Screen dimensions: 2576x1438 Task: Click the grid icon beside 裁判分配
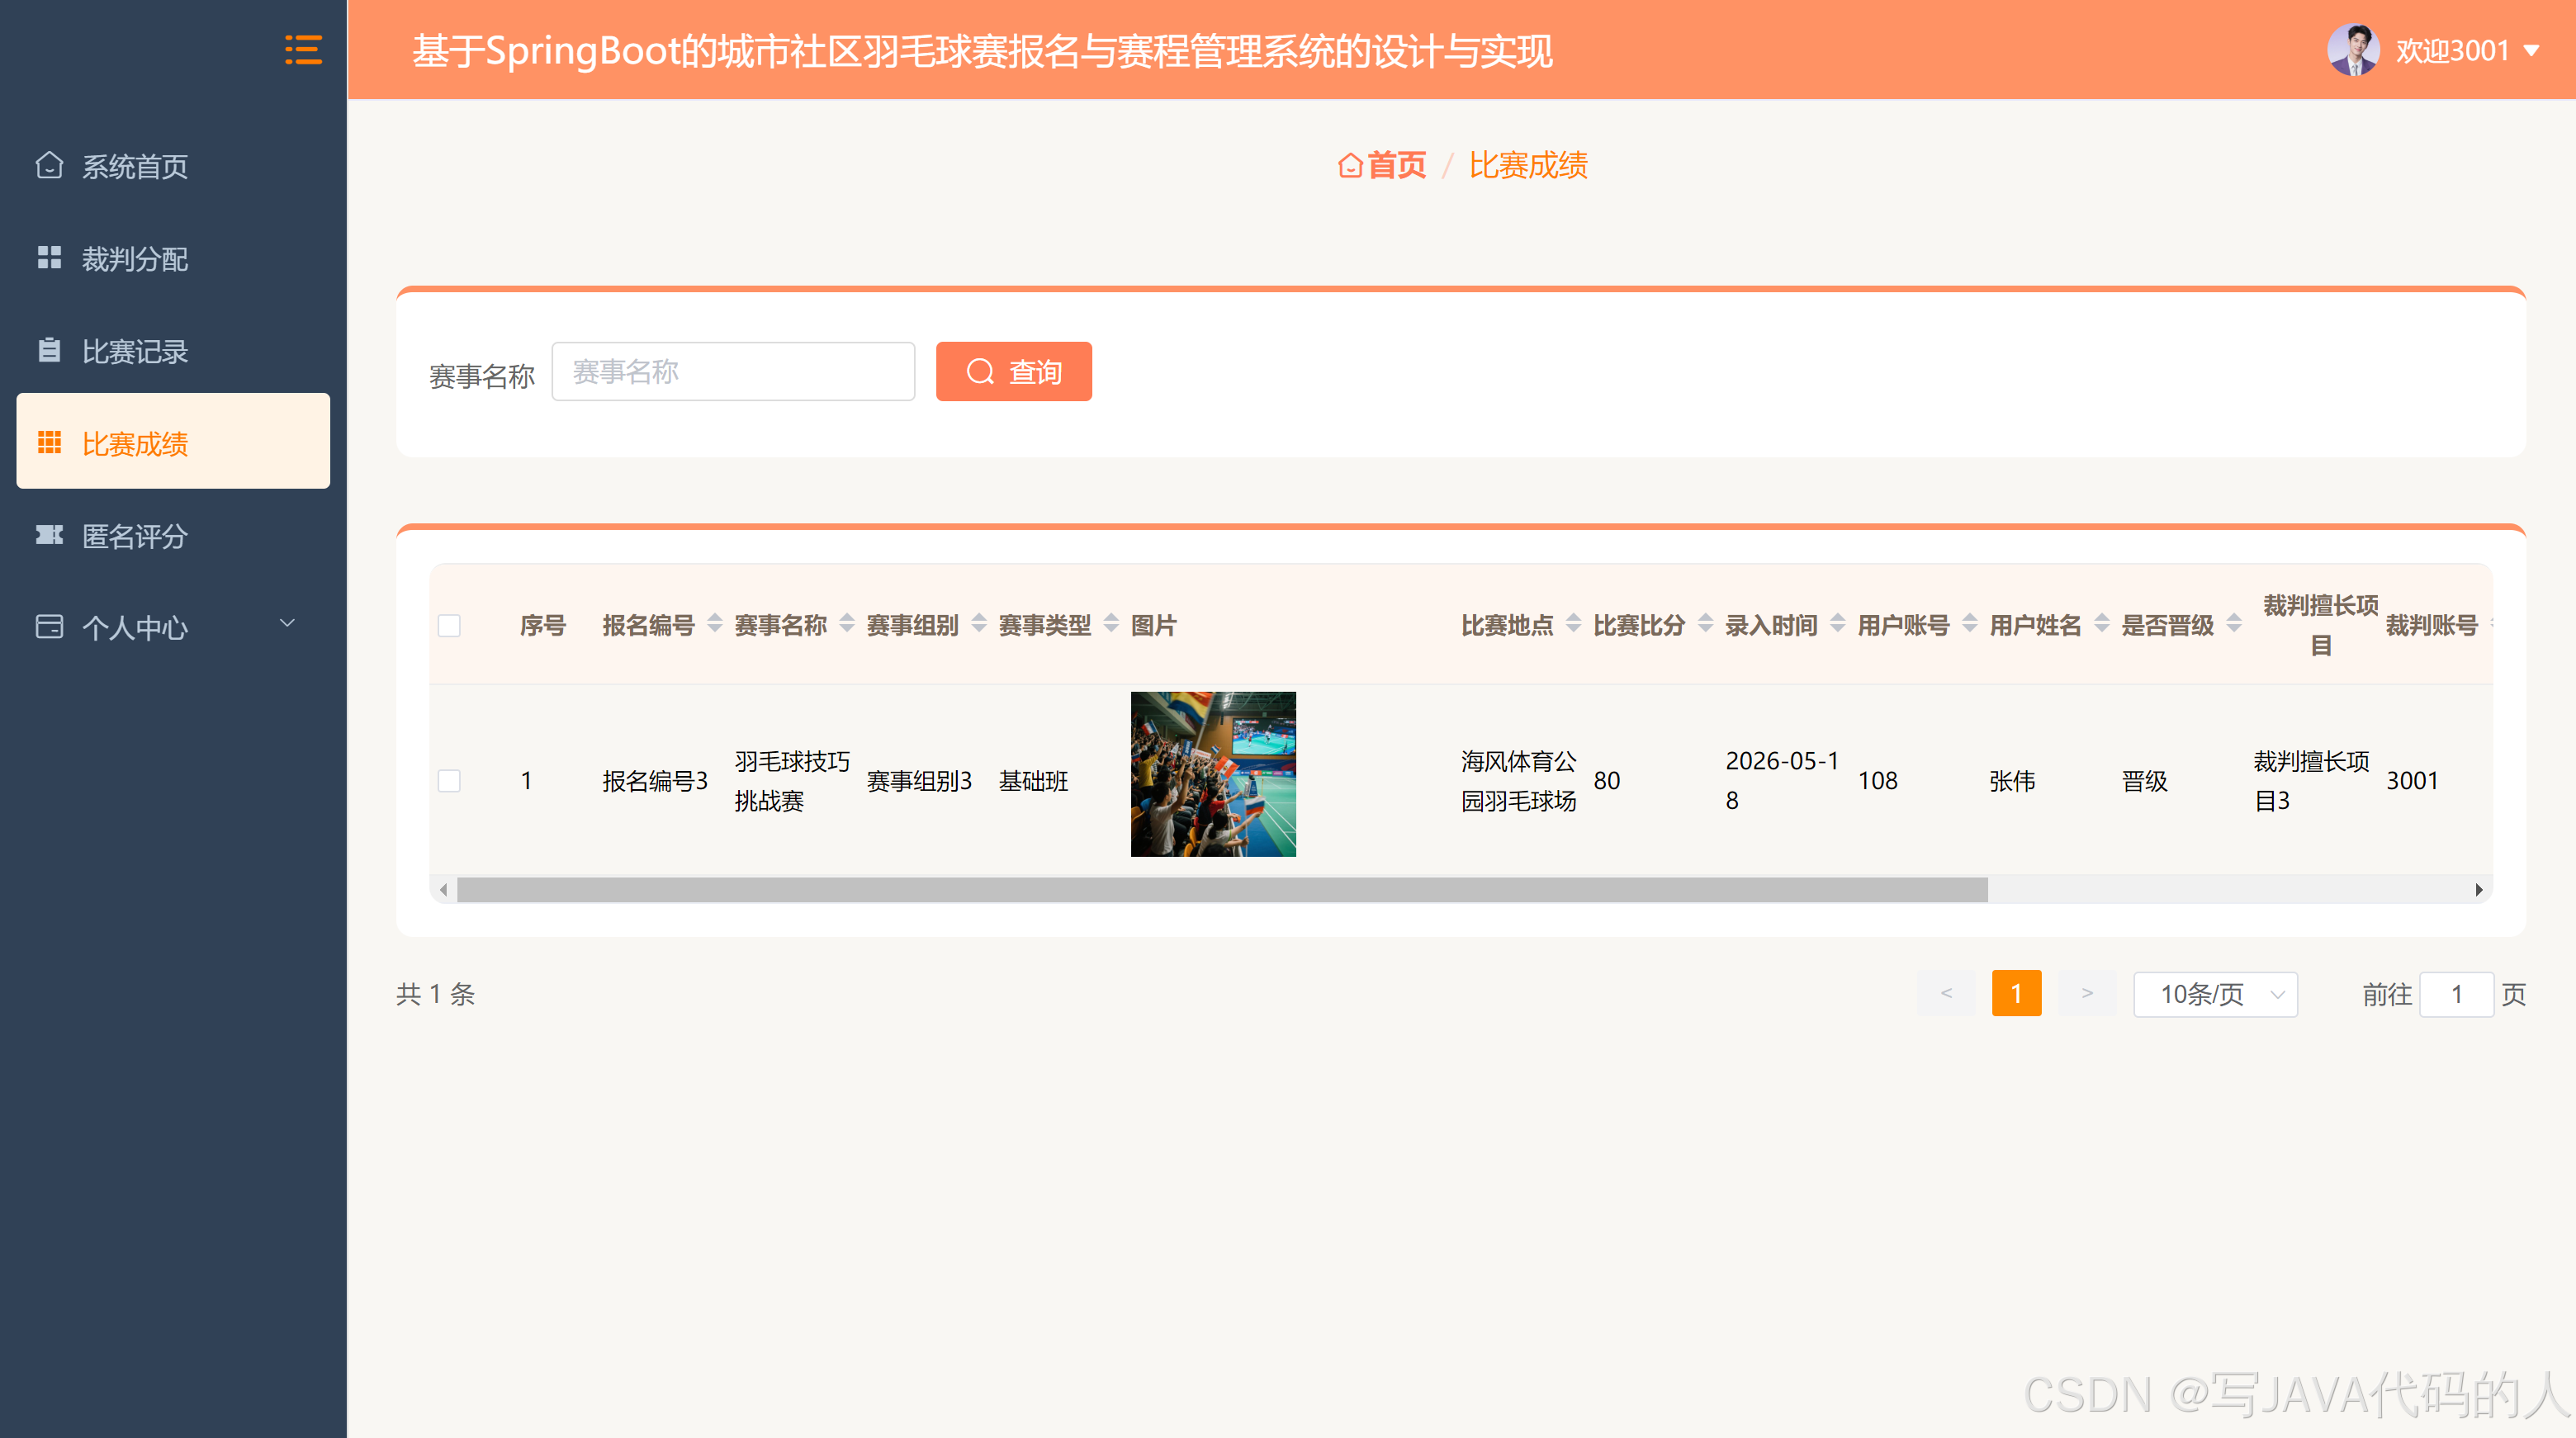[49, 258]
